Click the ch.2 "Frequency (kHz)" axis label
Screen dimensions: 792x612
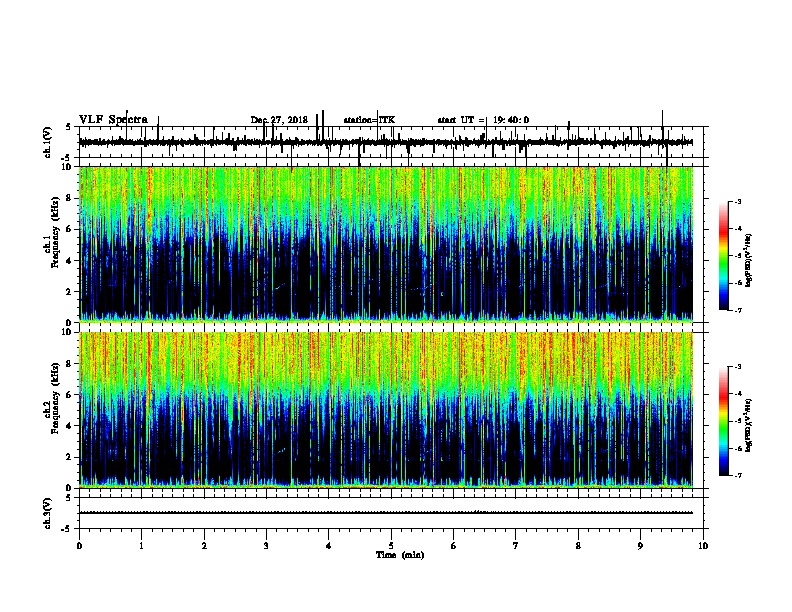coord(55,398)
